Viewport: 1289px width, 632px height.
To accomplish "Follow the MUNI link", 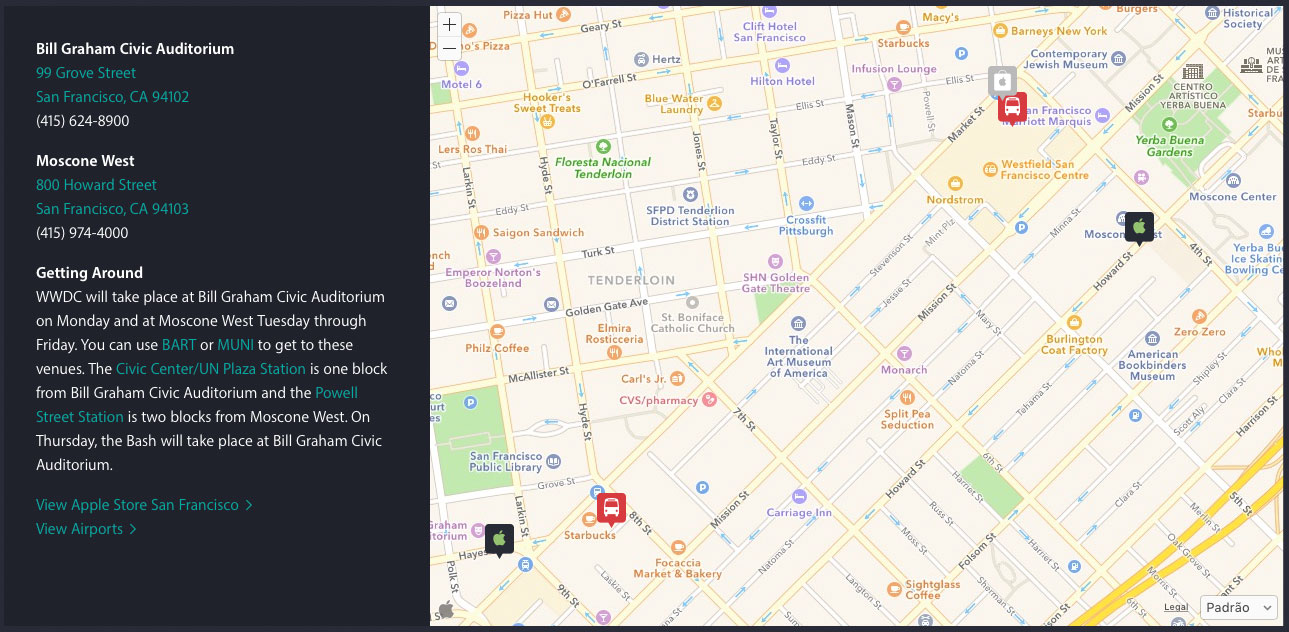I will click(x=236, y=345).
